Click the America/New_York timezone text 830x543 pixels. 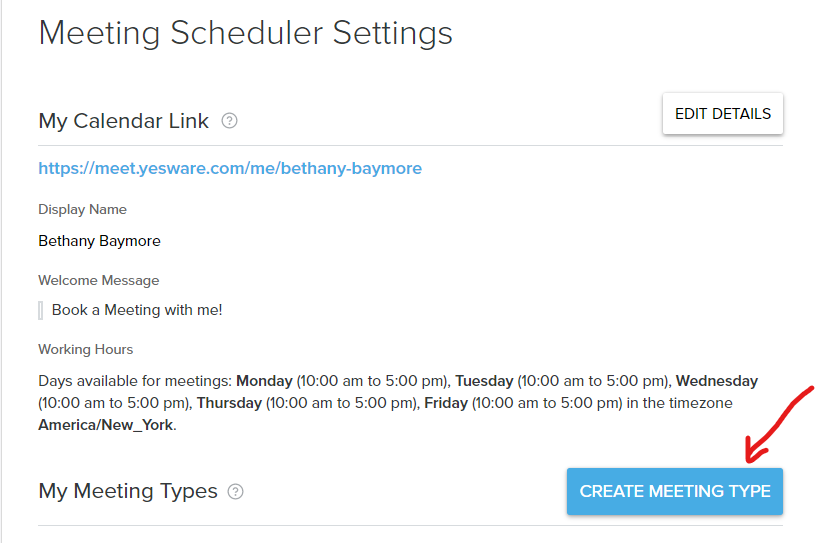pos(105,425)
